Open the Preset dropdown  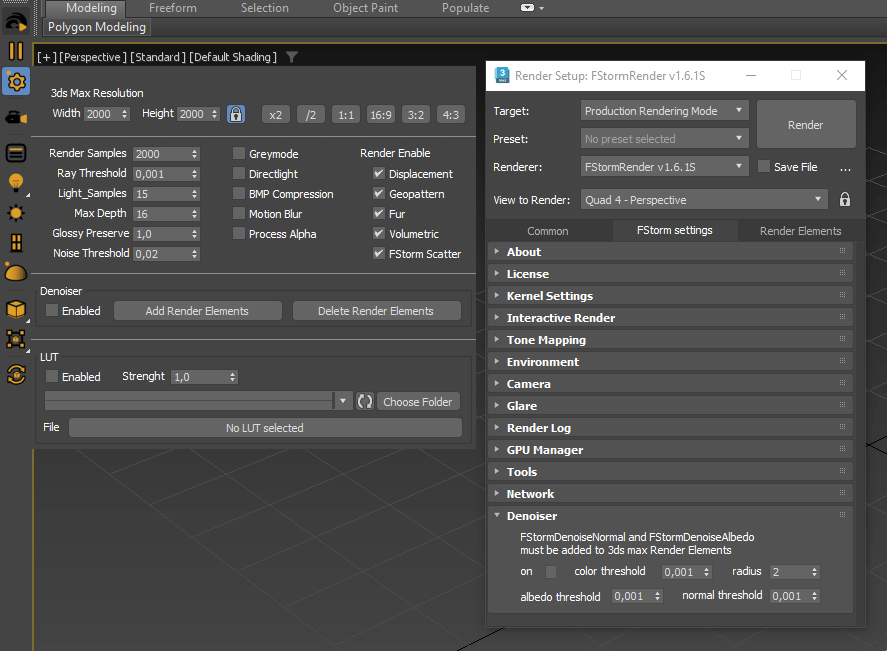coord(665,139)
